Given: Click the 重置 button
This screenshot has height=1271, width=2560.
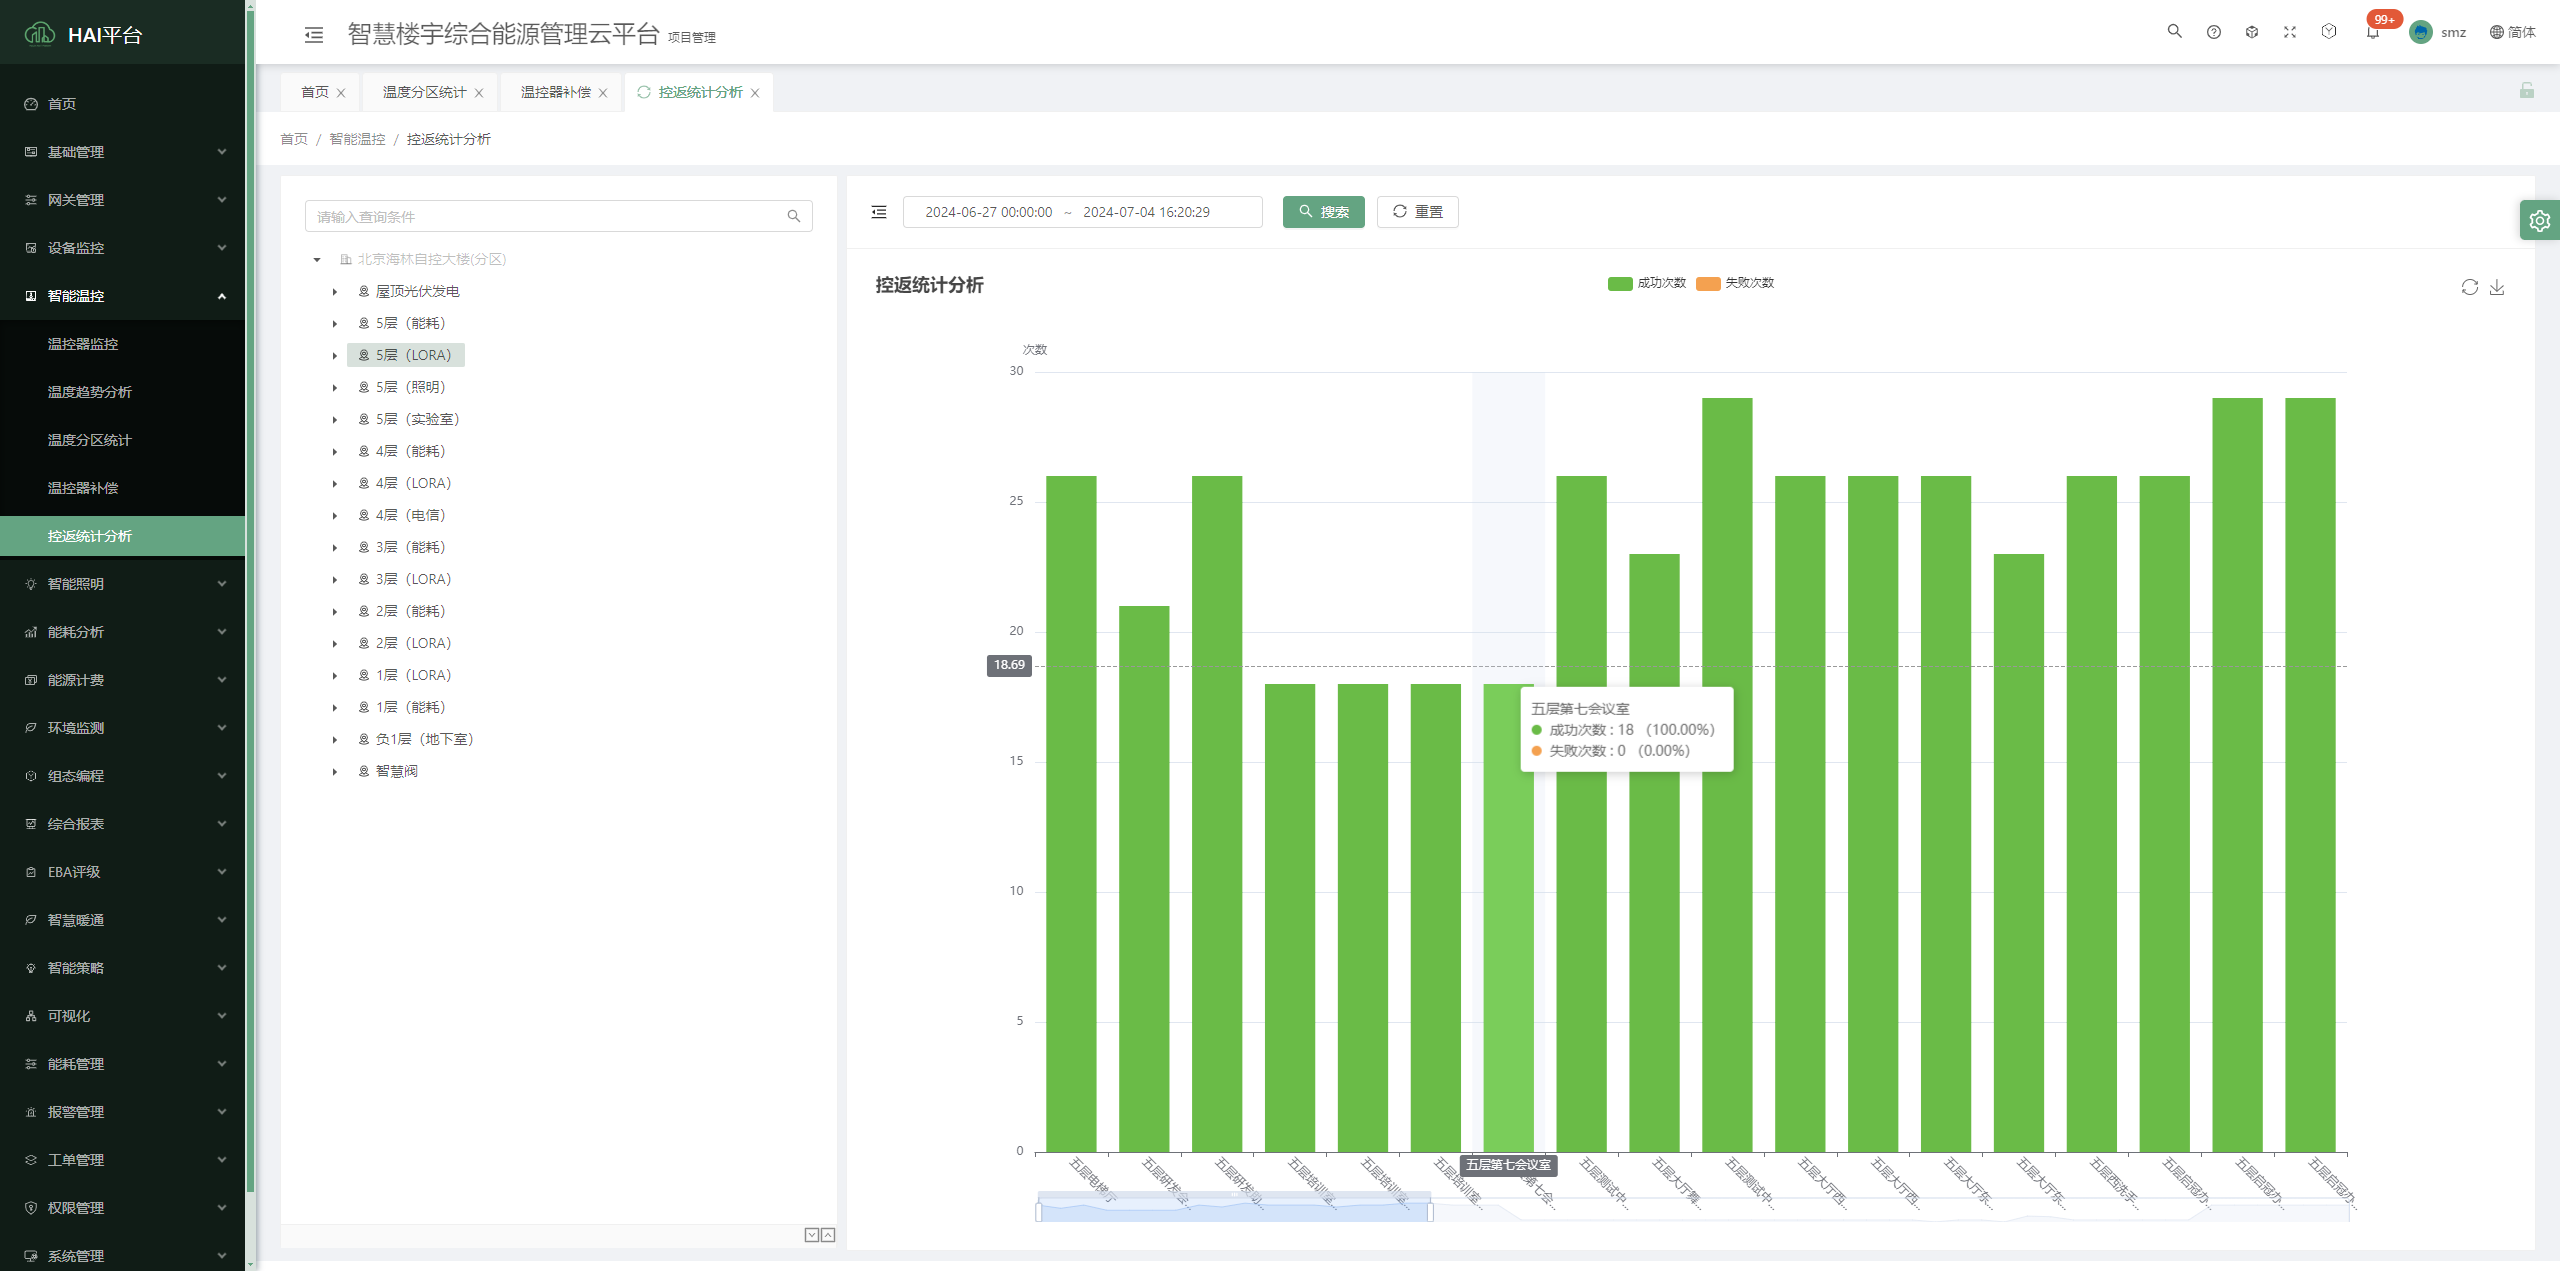Looking at the screenshot, I should pos(1417,212).
